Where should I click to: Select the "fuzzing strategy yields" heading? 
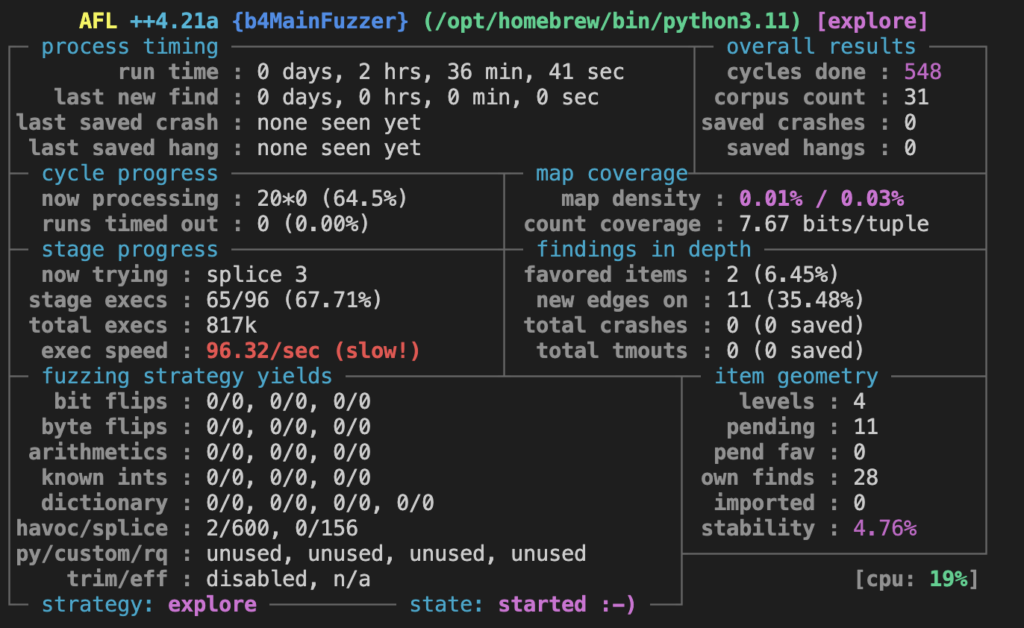click(187, 376)
